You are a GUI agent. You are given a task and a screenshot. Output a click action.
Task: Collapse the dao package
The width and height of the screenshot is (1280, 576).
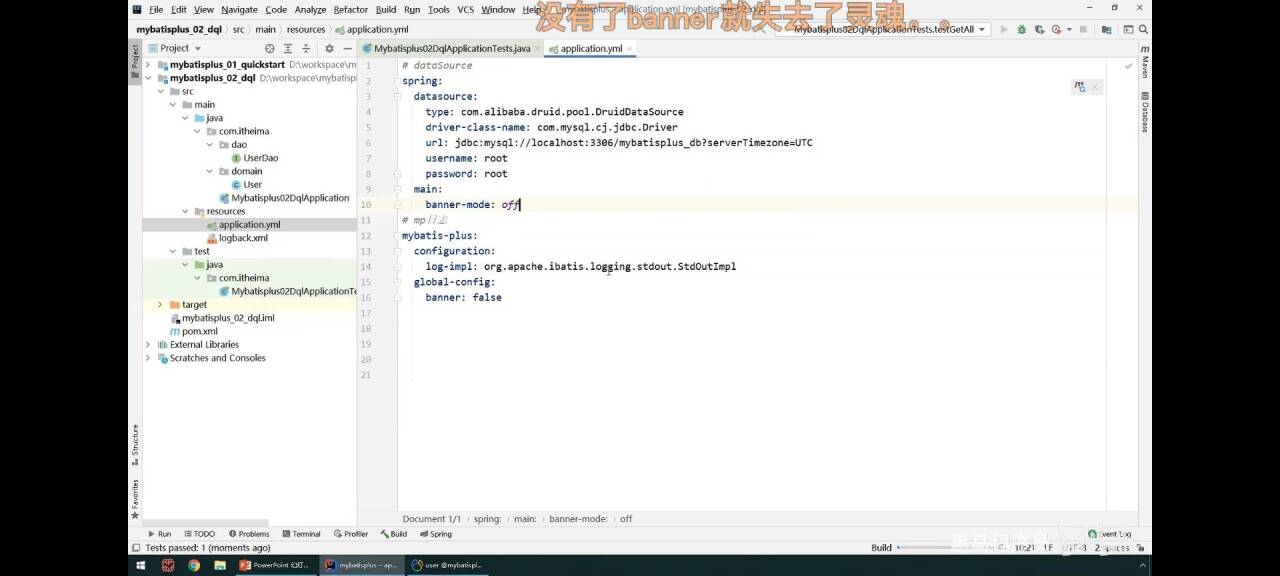210,144
